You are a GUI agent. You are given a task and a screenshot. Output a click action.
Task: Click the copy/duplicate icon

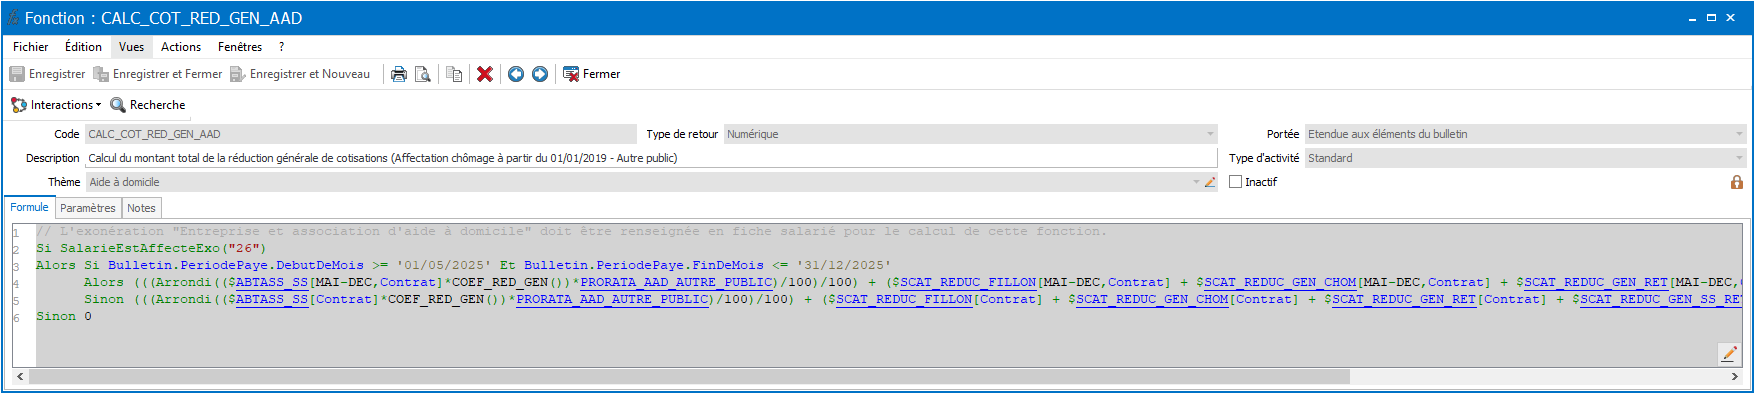point(454,74)
